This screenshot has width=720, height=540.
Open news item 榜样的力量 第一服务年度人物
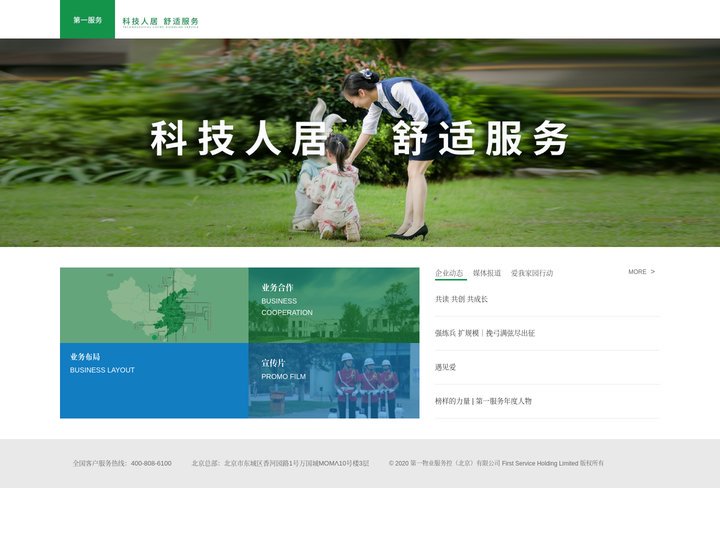pyautogui.click(x=483, y=401)
